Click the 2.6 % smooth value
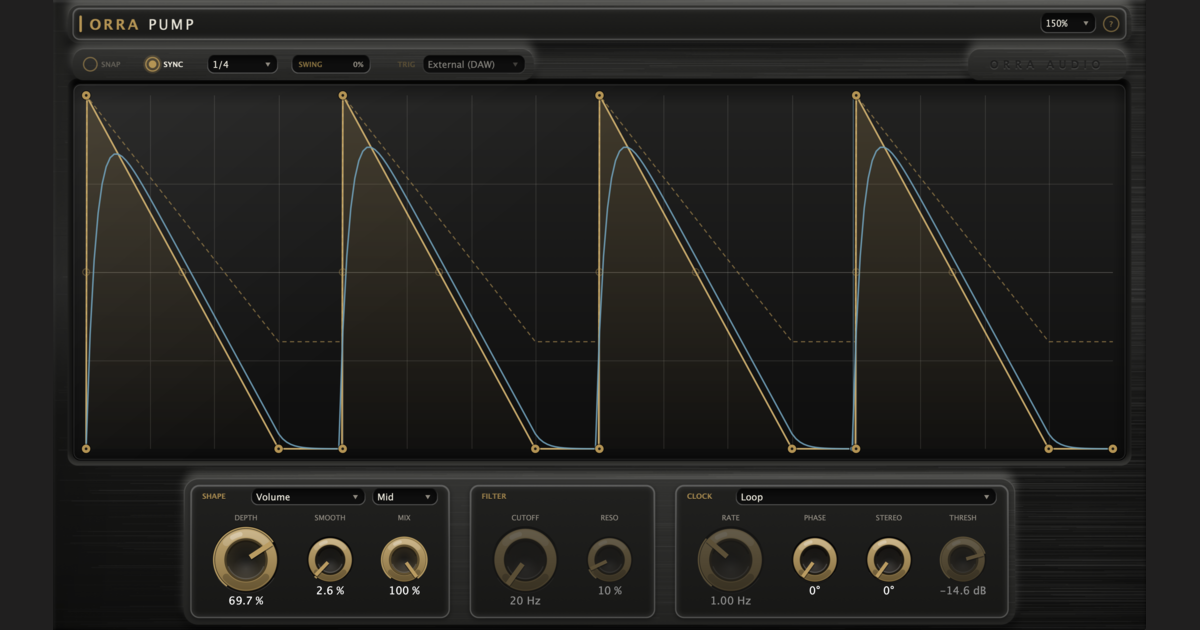Viewport: 1200px width, 630px height. point(330,591)
